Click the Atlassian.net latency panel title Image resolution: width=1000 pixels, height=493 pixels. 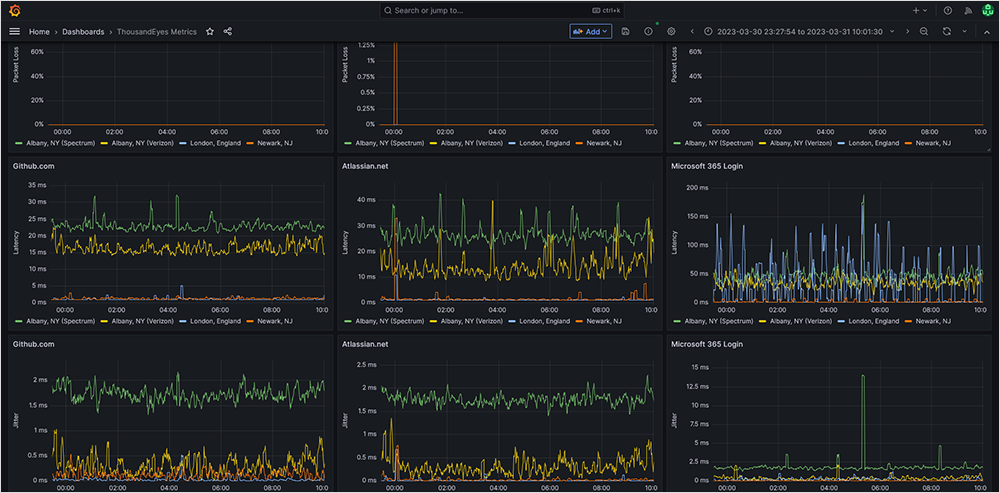click(364, 165)
